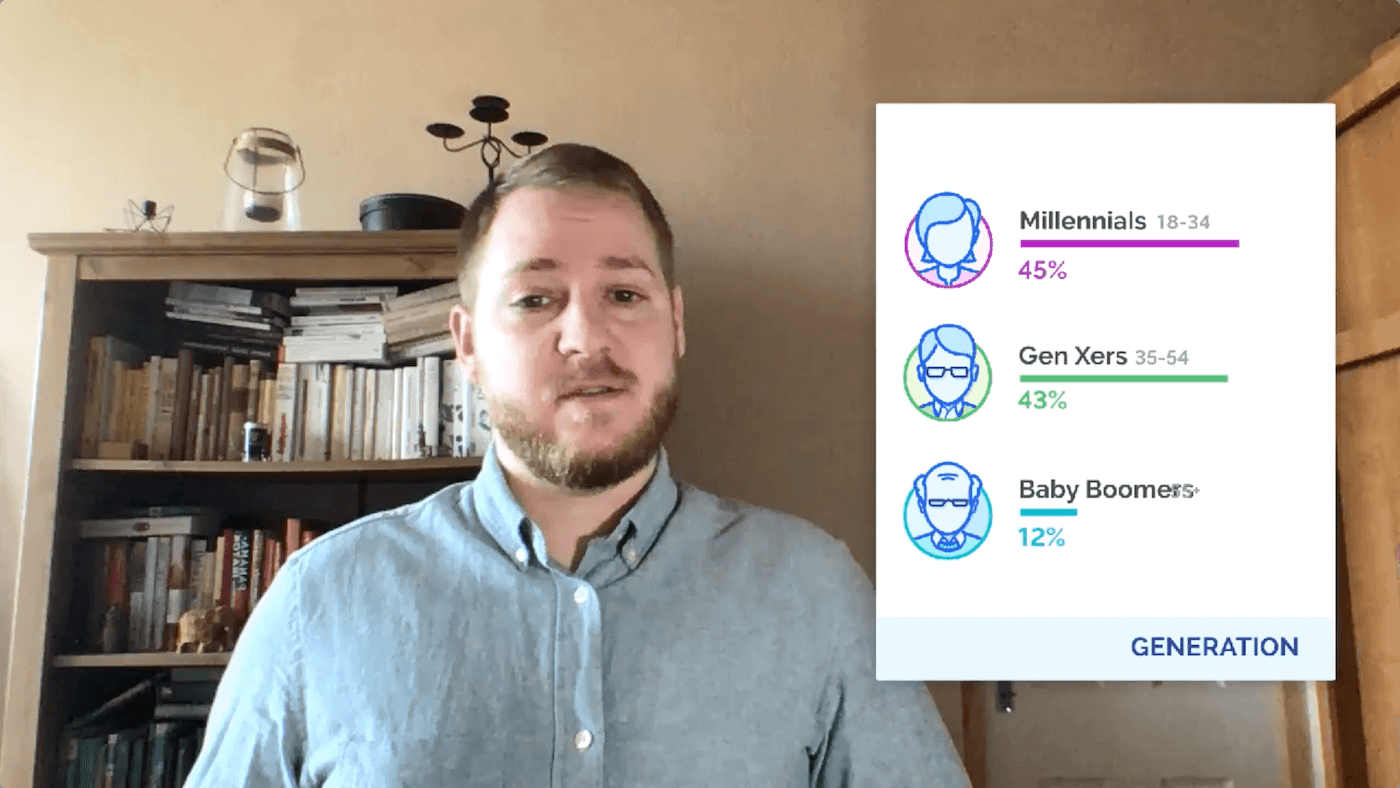Click the 12% value
Screen dimensions: 1400x788
coord(1041,538)
